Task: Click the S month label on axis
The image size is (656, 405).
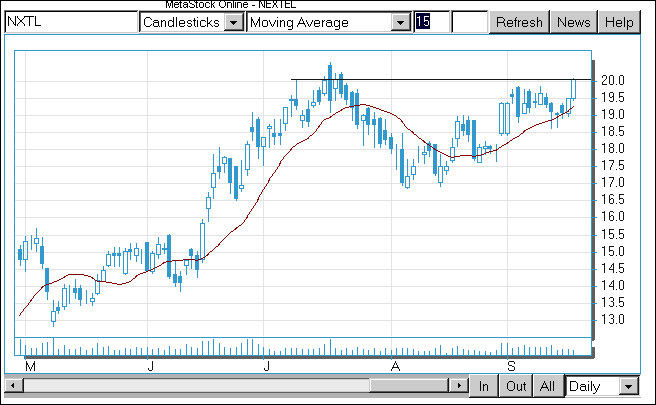Action: pos(511,367)
